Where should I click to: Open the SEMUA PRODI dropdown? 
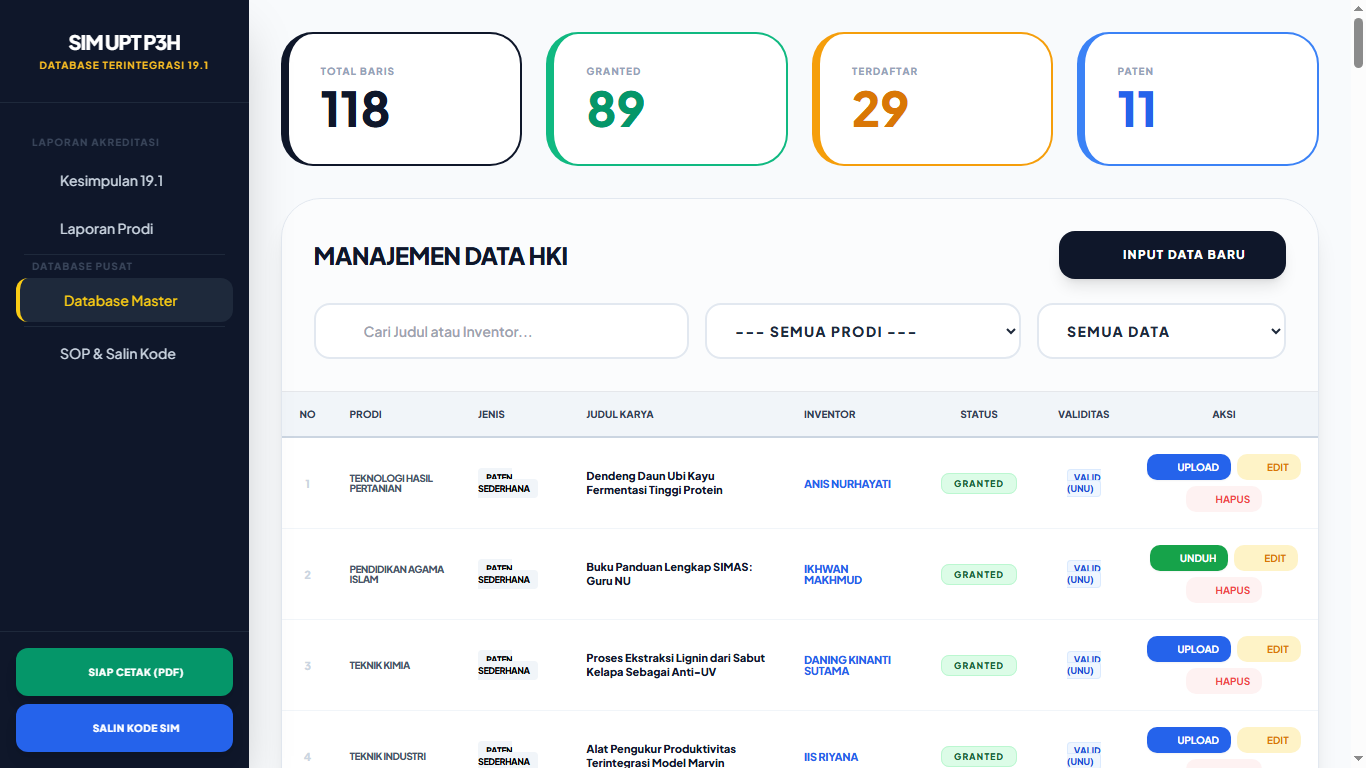tap(863, 331)
